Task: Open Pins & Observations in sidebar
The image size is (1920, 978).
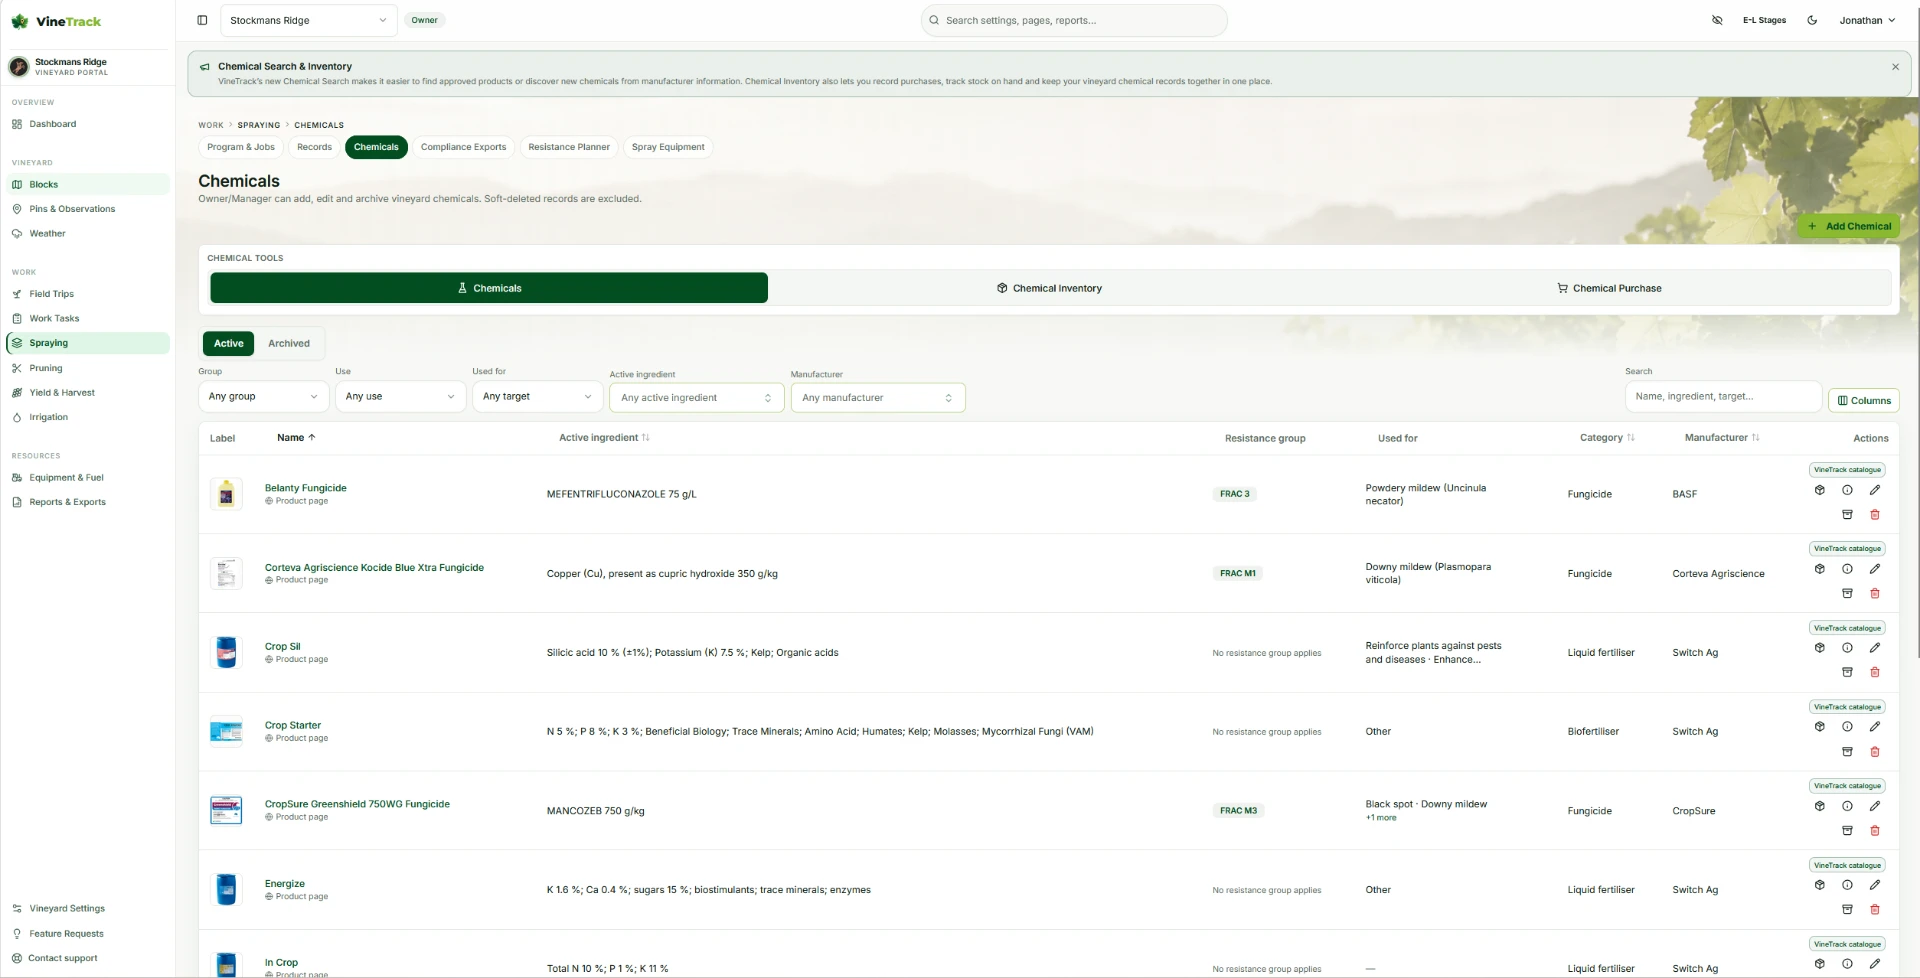Action: [x=88, y=209]
